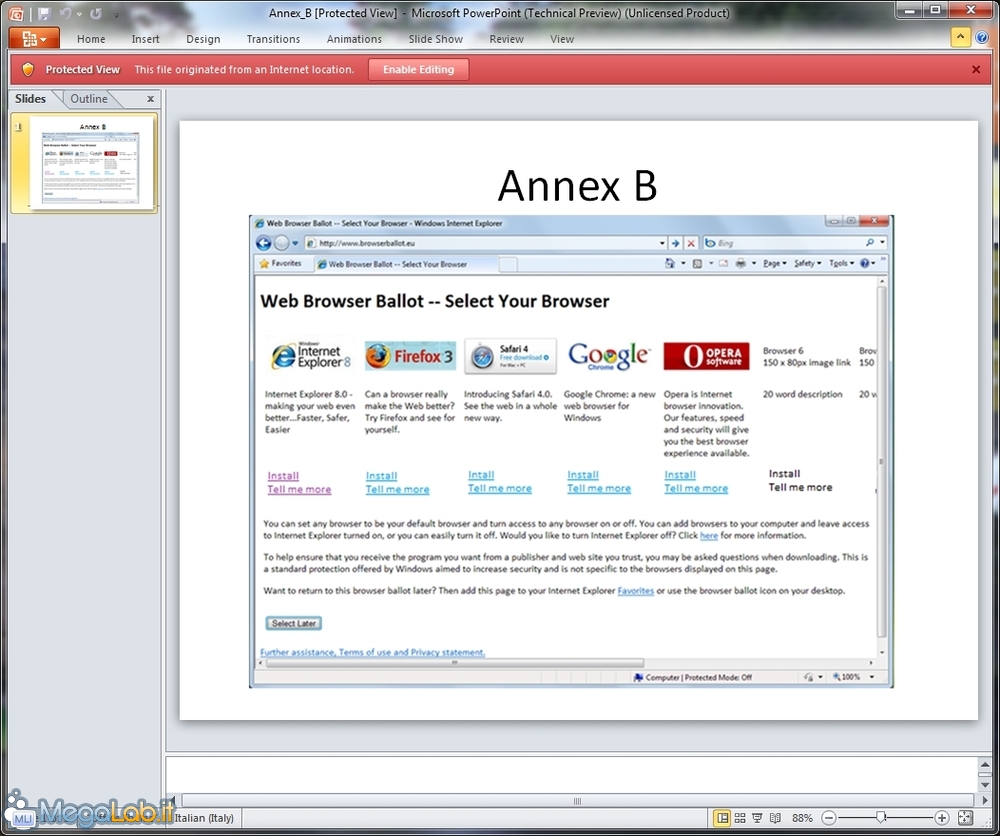Switch to the Design tab
The height and width of the screenshot is (836, 1000).
click(x=203, y=39)
